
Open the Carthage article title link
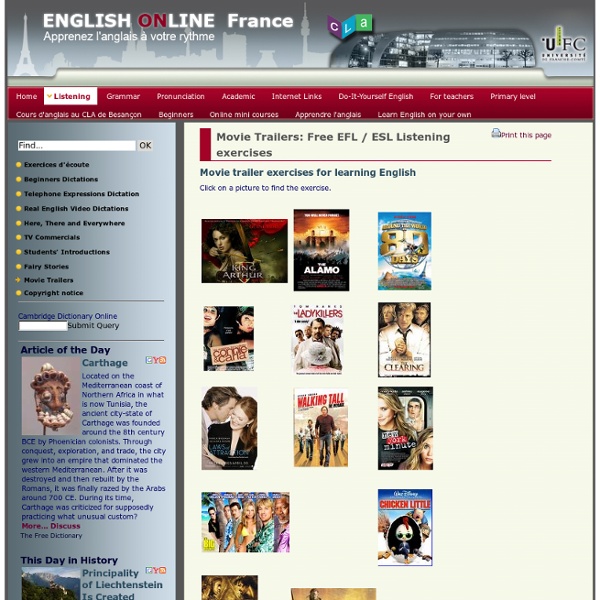tap(104, 363)
